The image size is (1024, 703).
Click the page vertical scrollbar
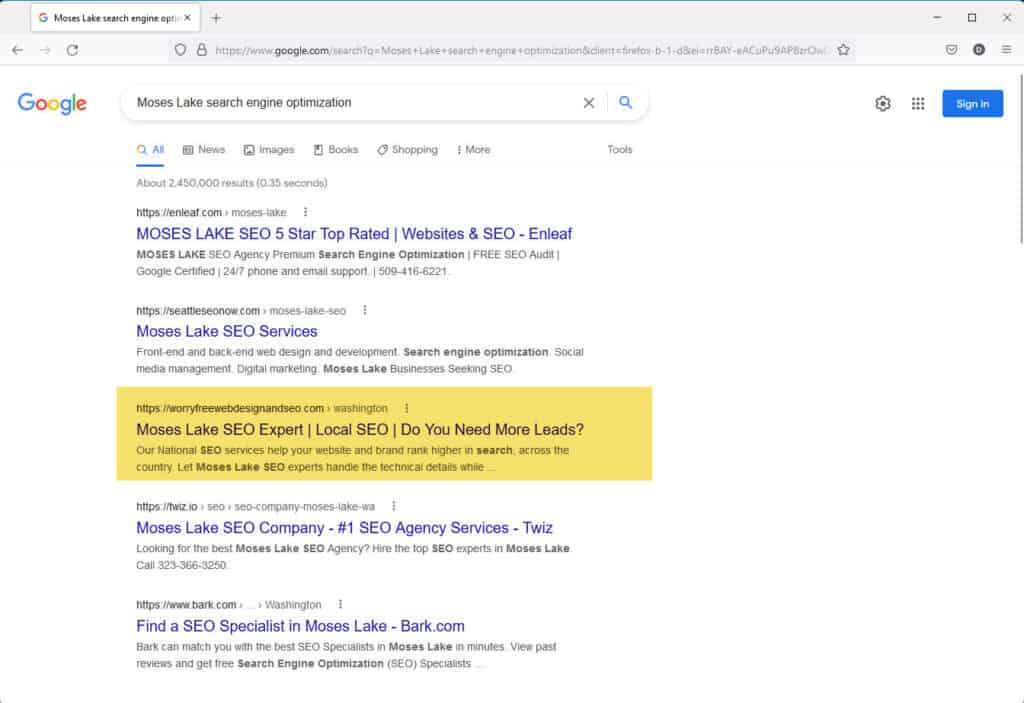(1020, 160)
